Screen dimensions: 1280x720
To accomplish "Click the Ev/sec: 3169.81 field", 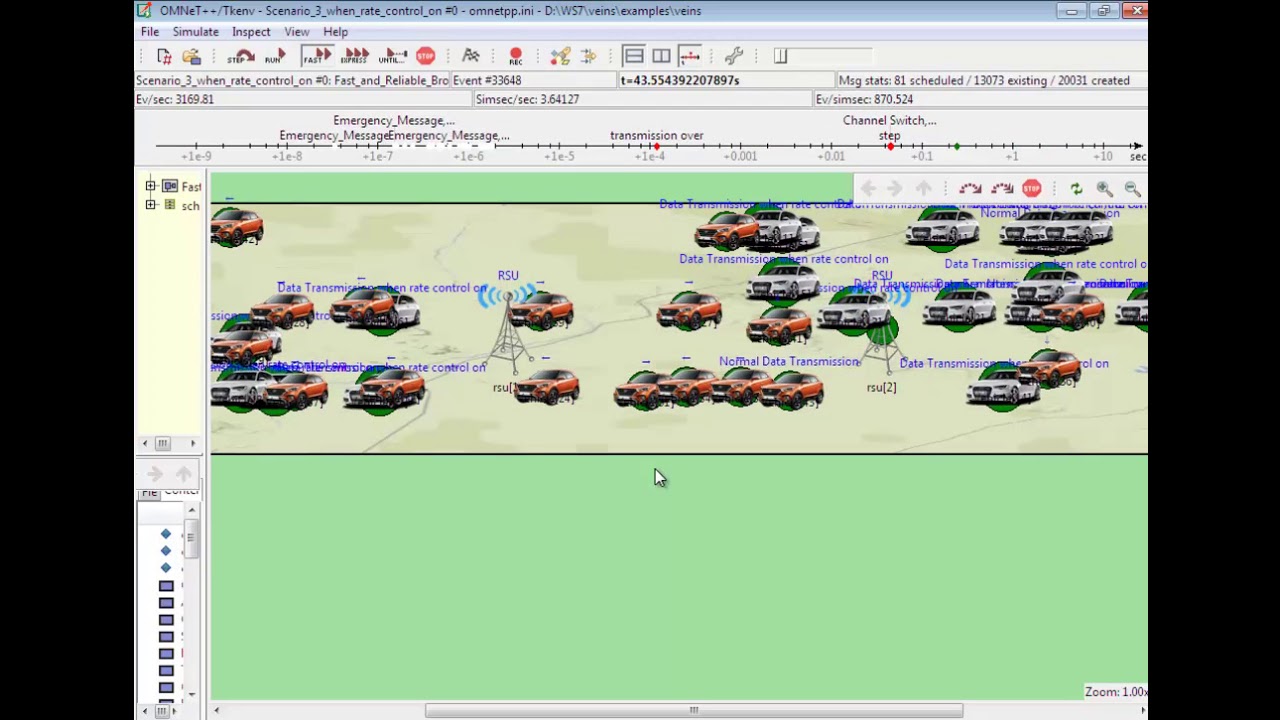I will pos(303,99).
